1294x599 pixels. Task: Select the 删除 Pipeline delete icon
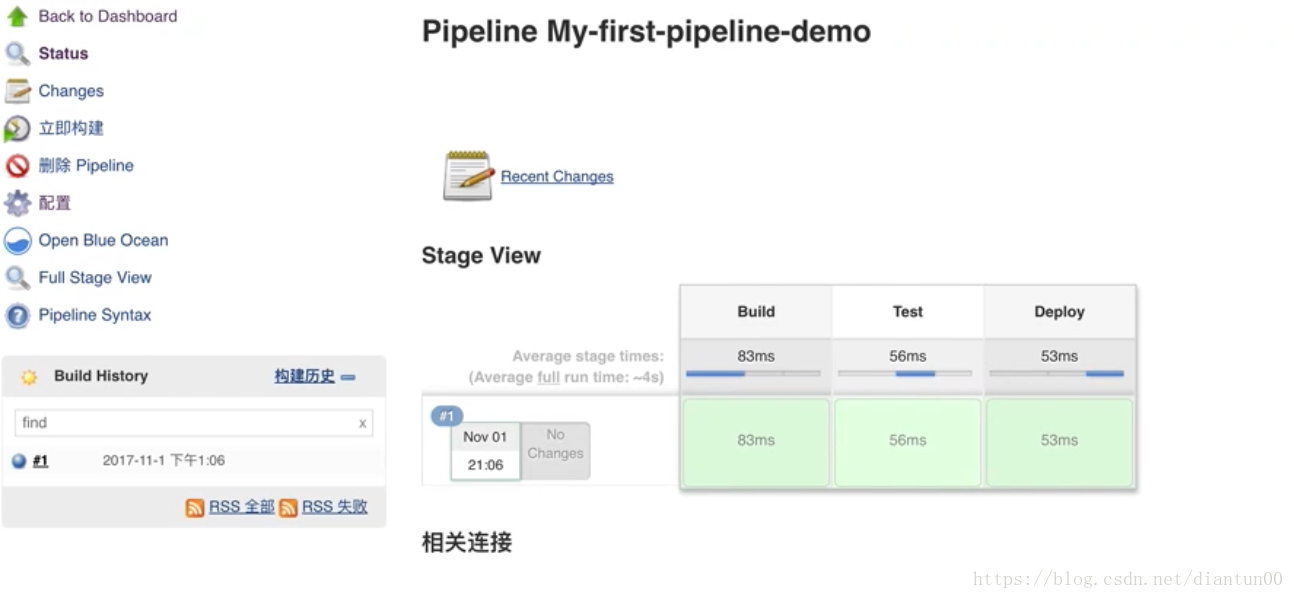point(17,165)
